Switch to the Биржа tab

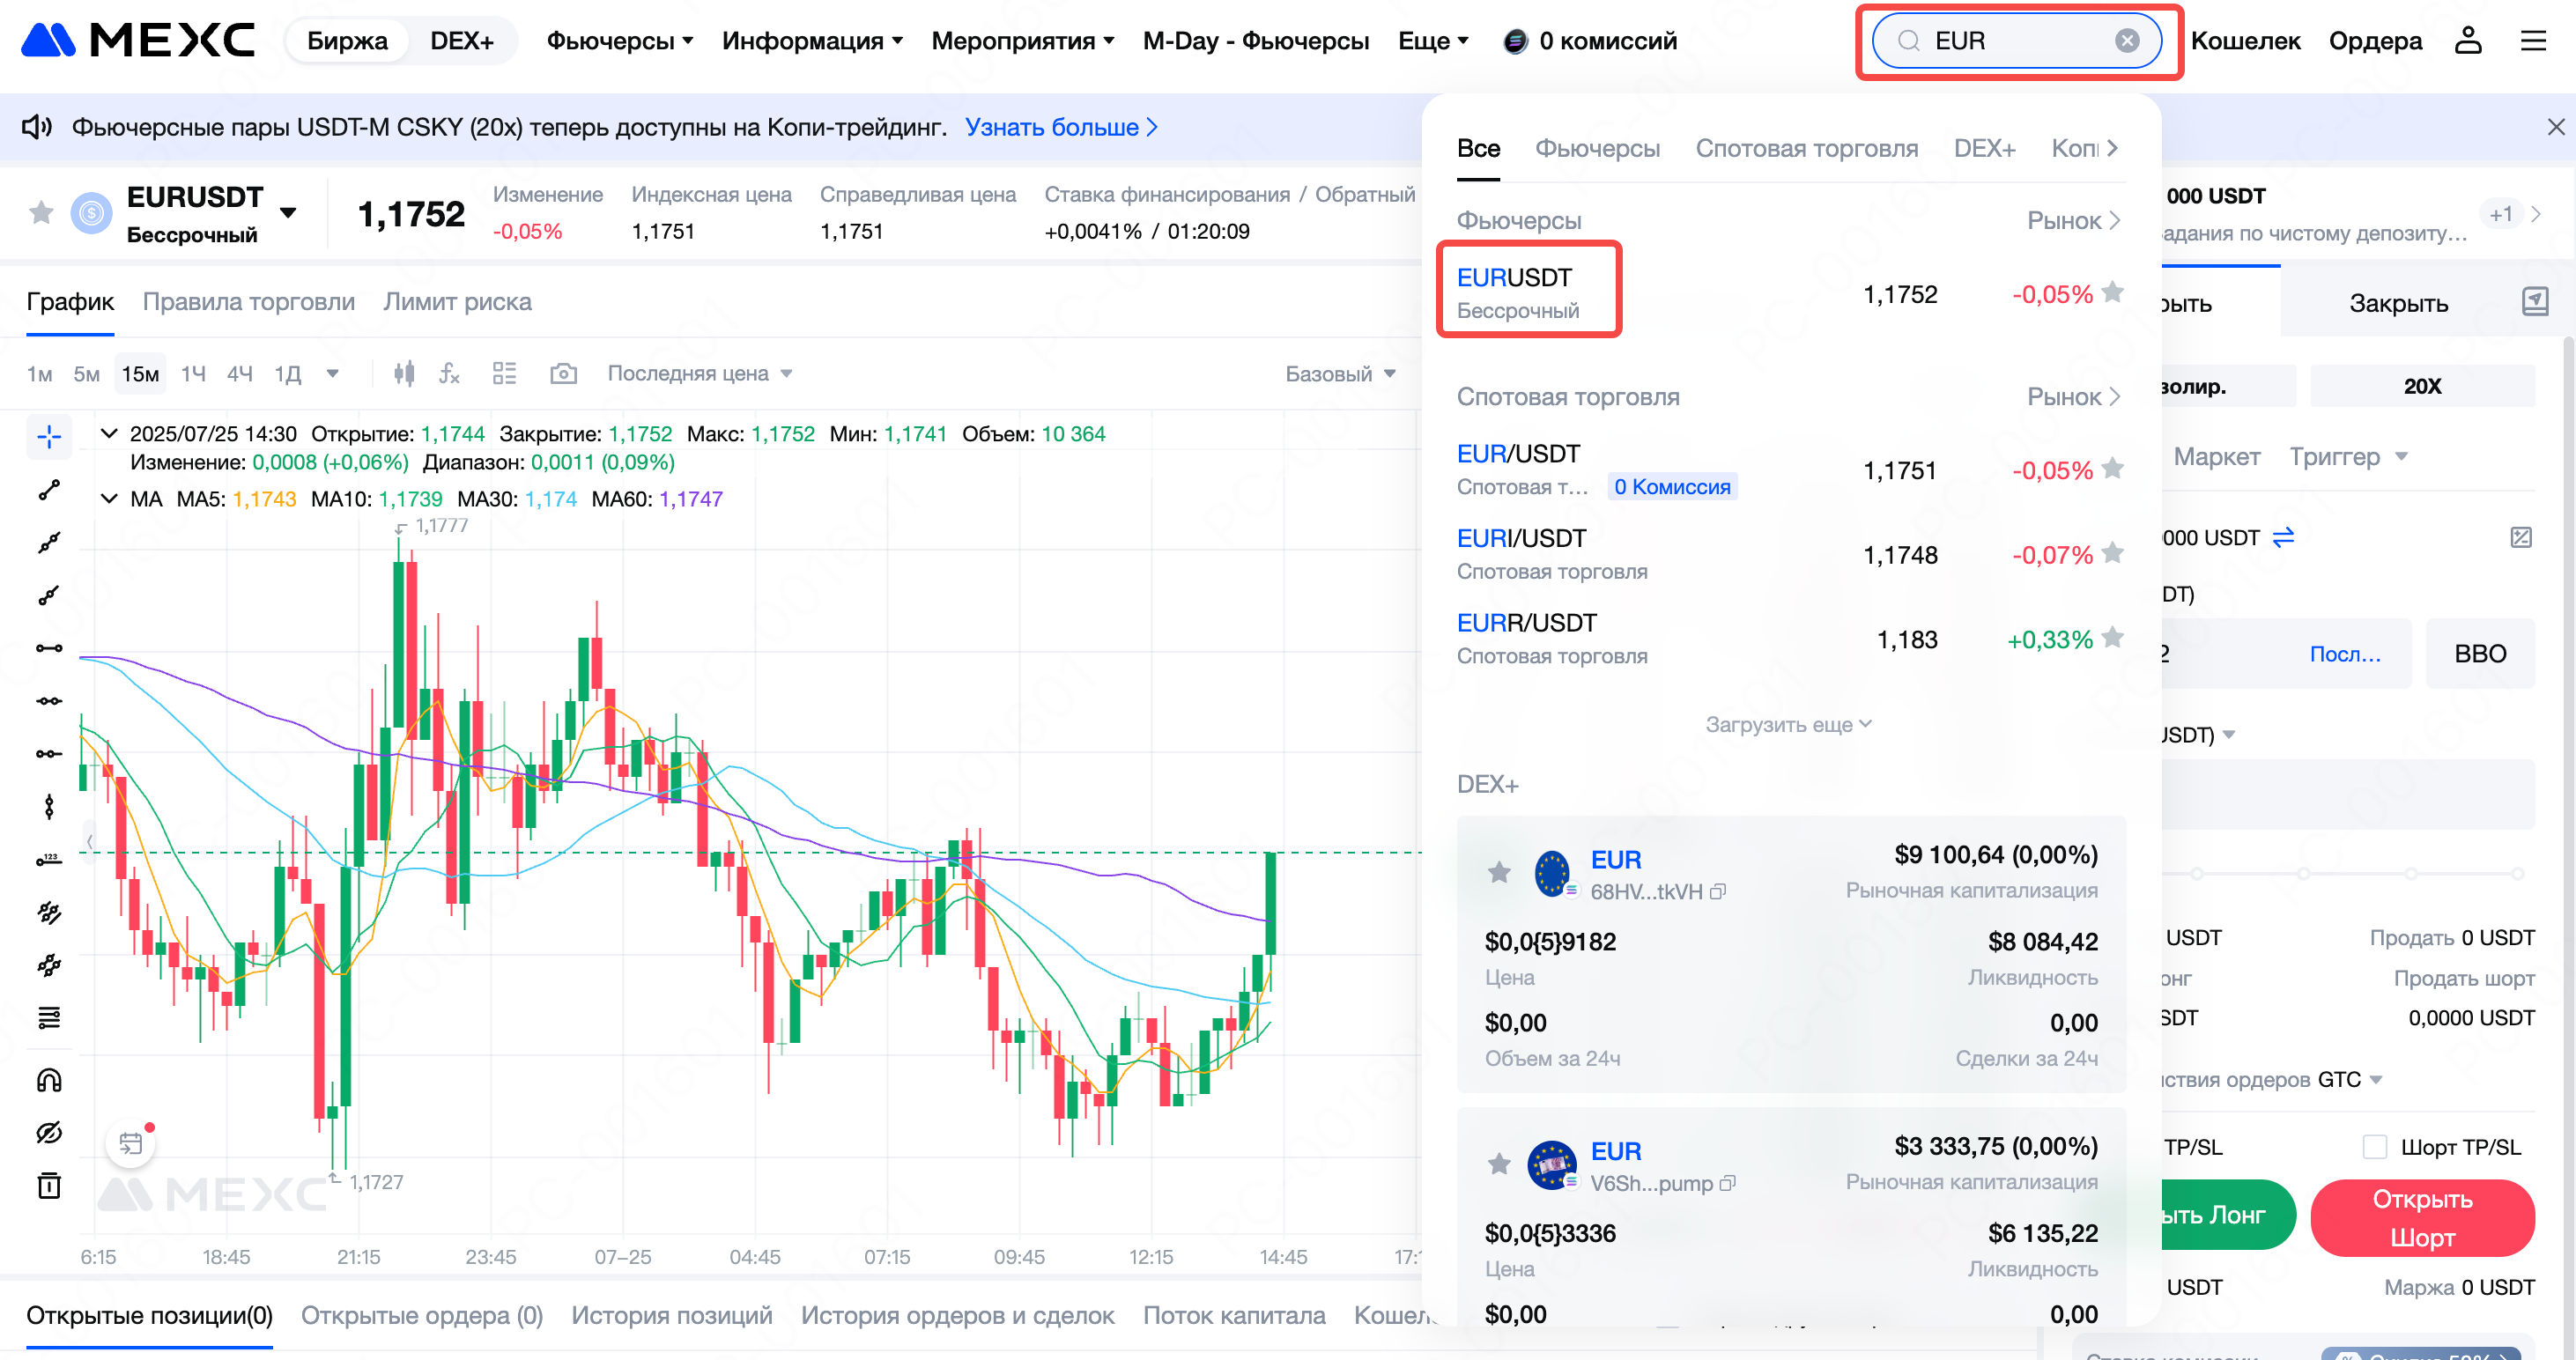tap(347, 41)
